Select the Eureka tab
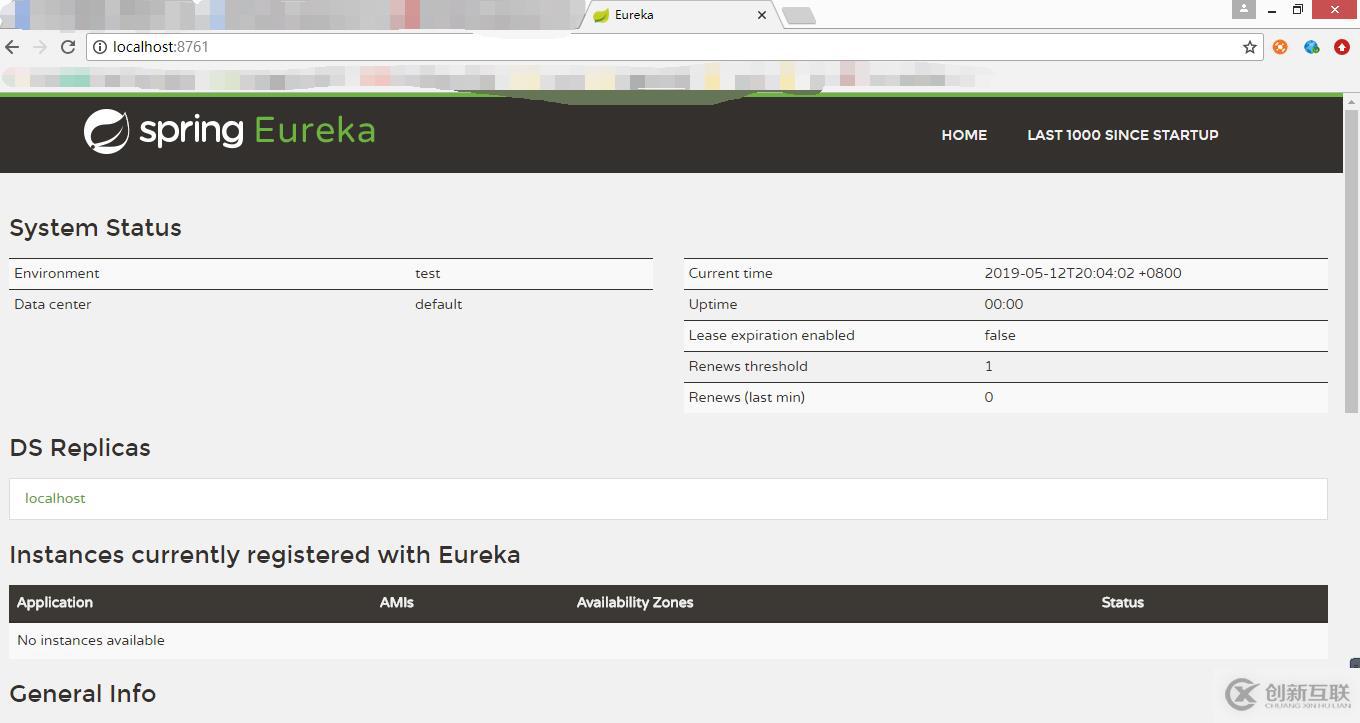The image size is (1360, 723). (680, 15)
